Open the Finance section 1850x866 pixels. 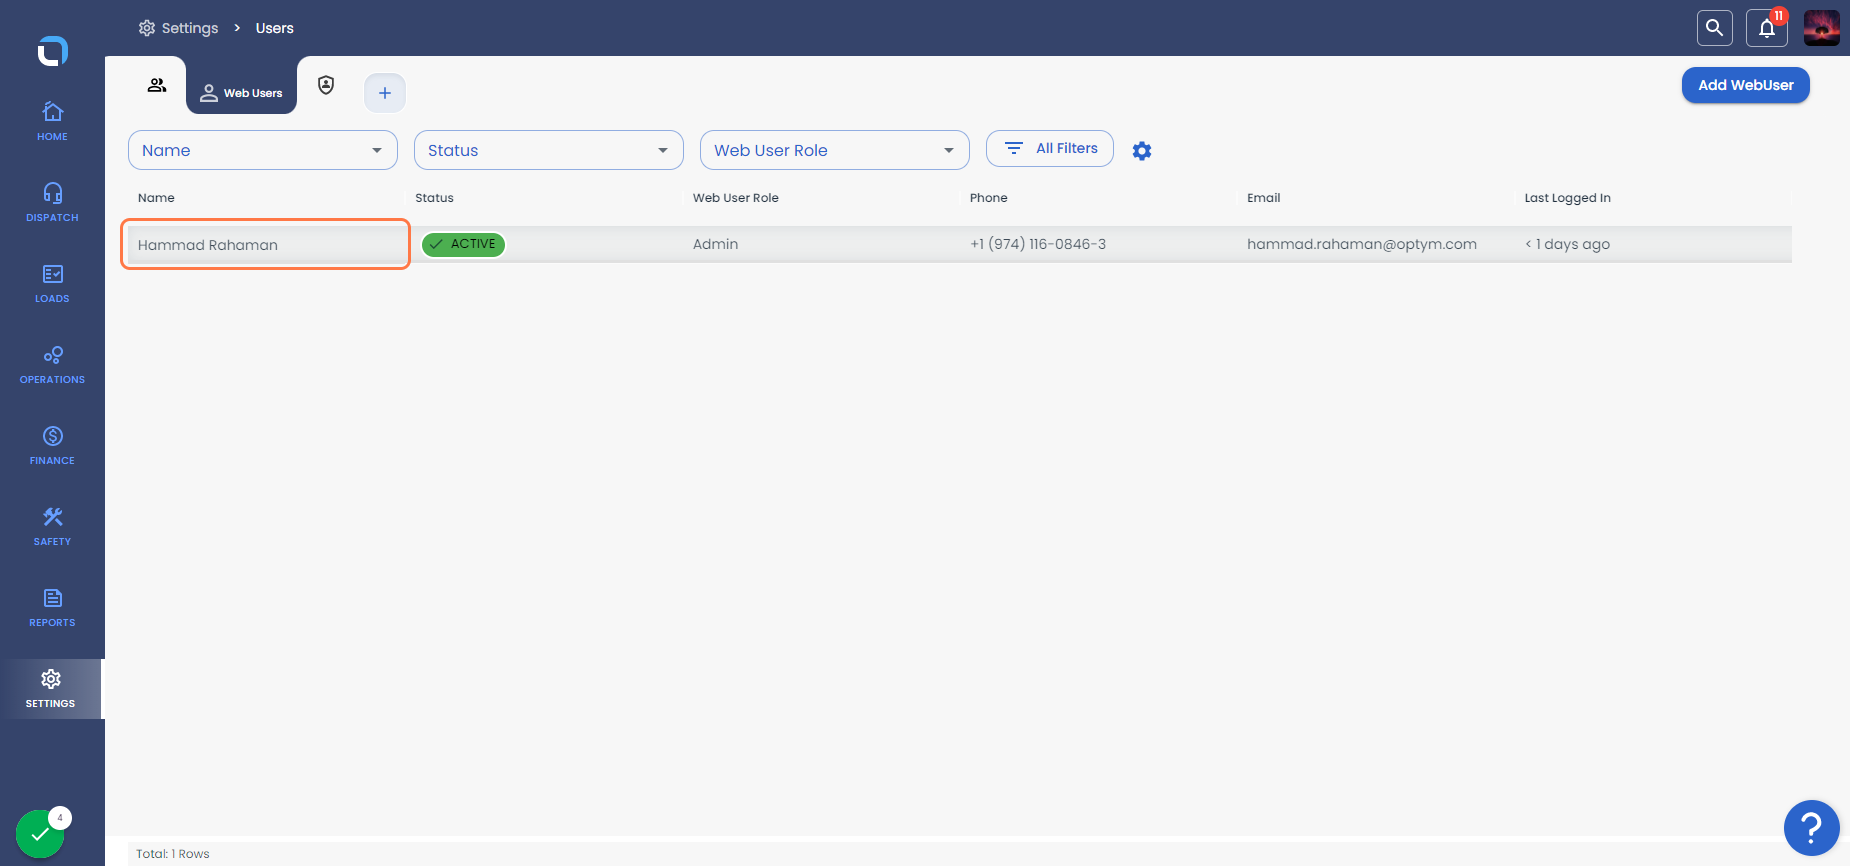[52, 445]
